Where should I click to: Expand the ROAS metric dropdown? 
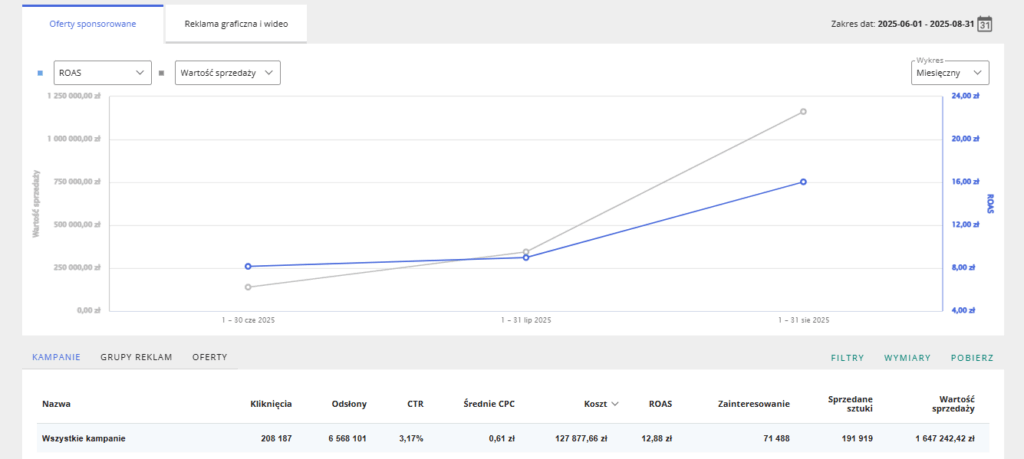pos(100,73)
